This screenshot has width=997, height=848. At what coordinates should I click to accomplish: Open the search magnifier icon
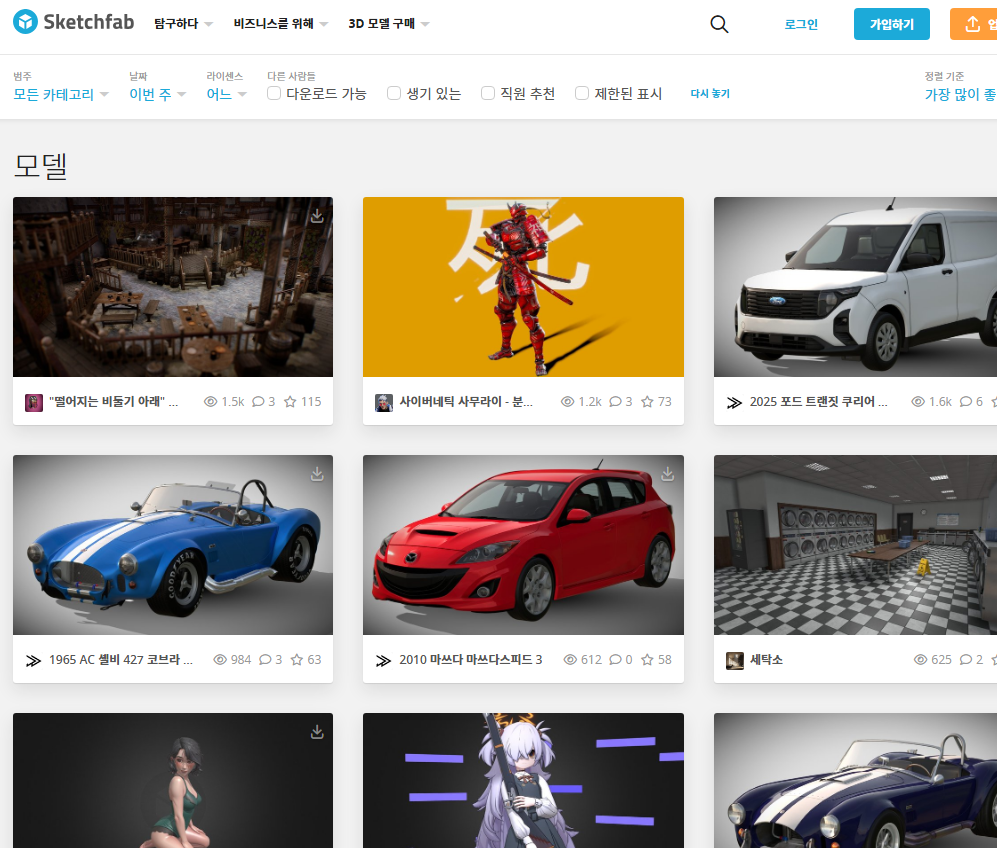pos(719,24)
